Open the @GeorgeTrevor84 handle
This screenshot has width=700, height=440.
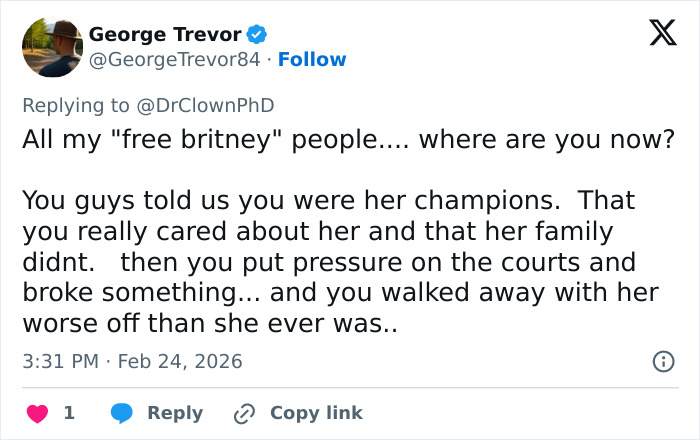(175, 60)
